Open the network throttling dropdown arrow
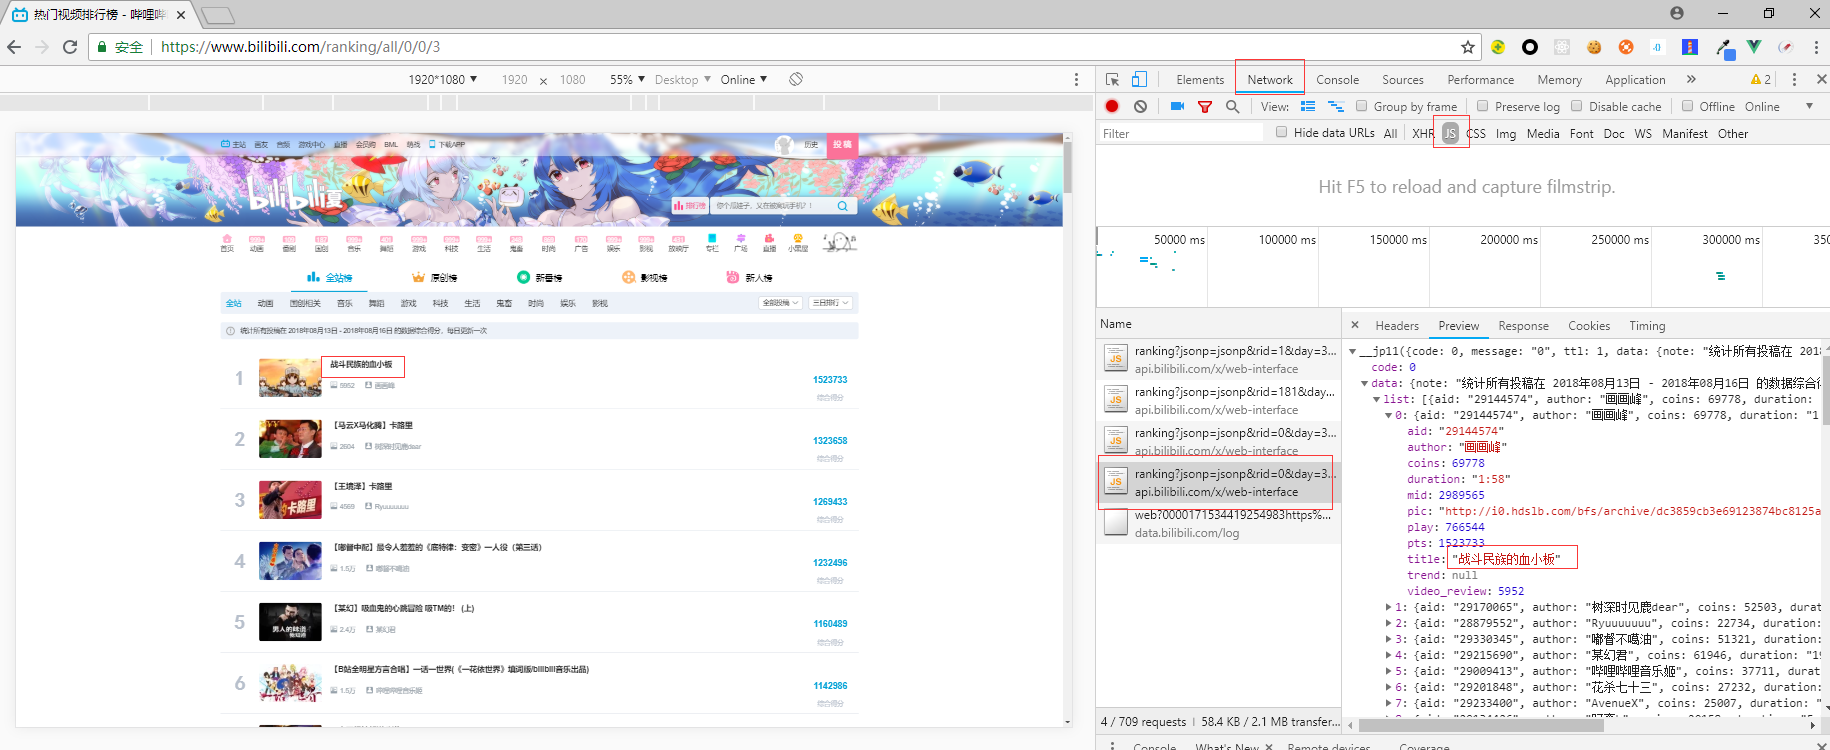The image size is (1830, 750). pos(1809,106)
